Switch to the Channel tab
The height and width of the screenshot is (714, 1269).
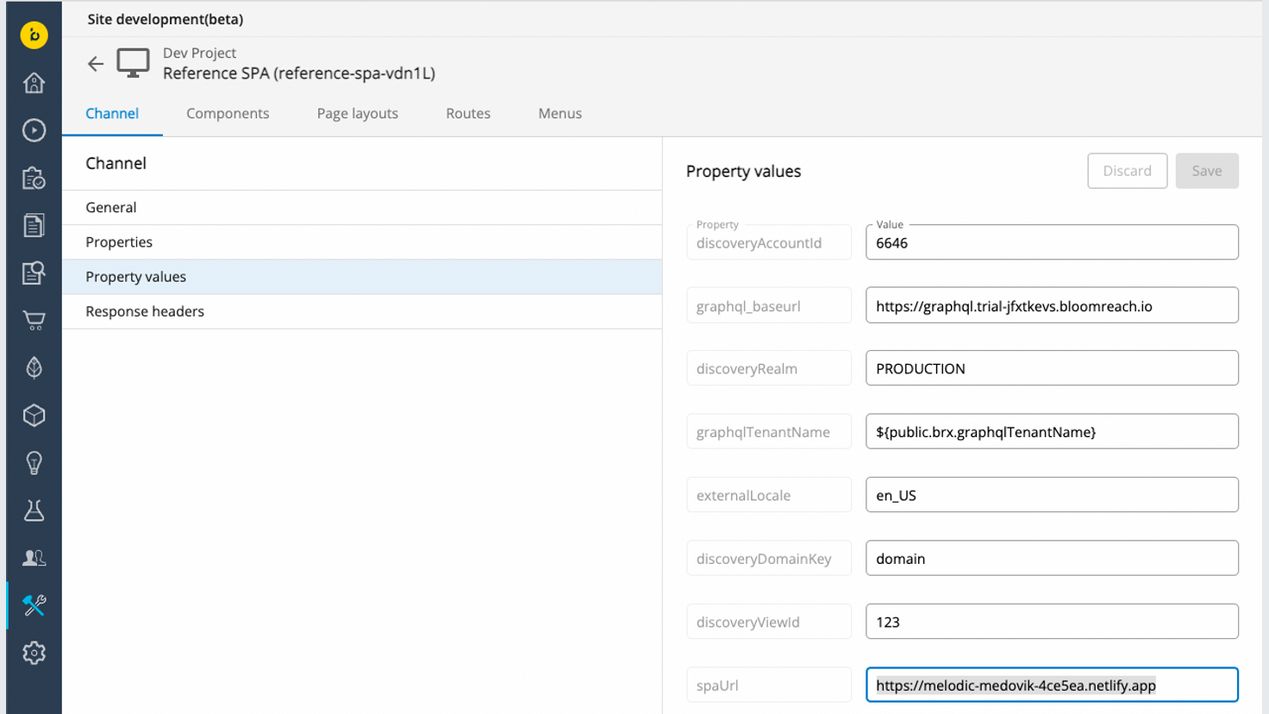pos(112,113)
